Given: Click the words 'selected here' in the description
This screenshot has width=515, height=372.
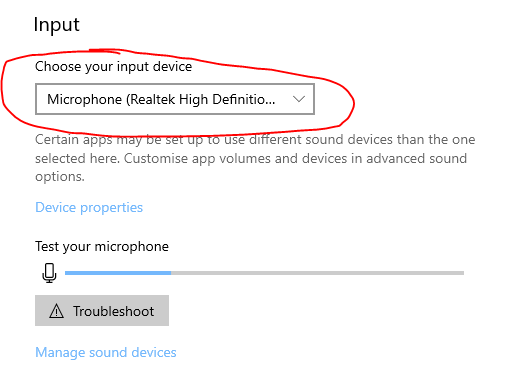Looking at the screenshot, I should pos(77,158).
